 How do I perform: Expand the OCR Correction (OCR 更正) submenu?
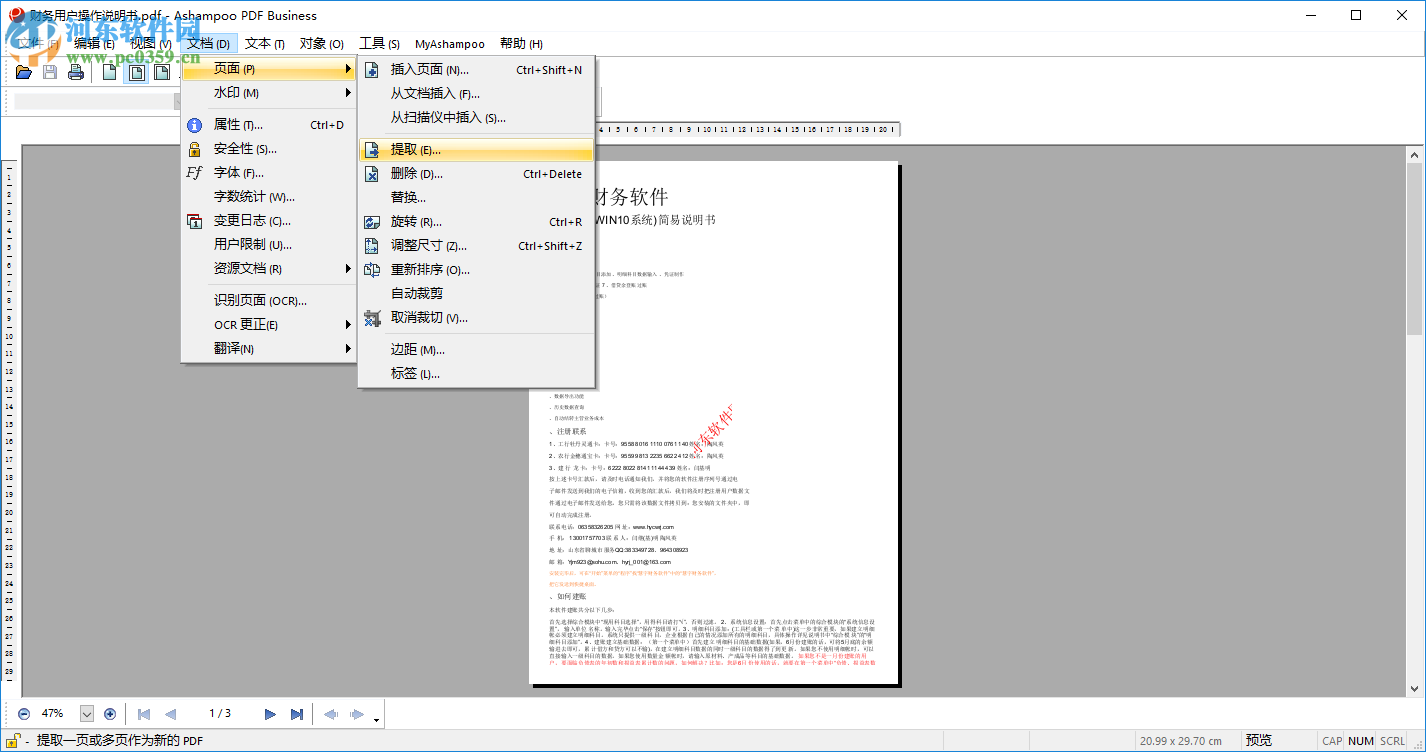point(268,325)
